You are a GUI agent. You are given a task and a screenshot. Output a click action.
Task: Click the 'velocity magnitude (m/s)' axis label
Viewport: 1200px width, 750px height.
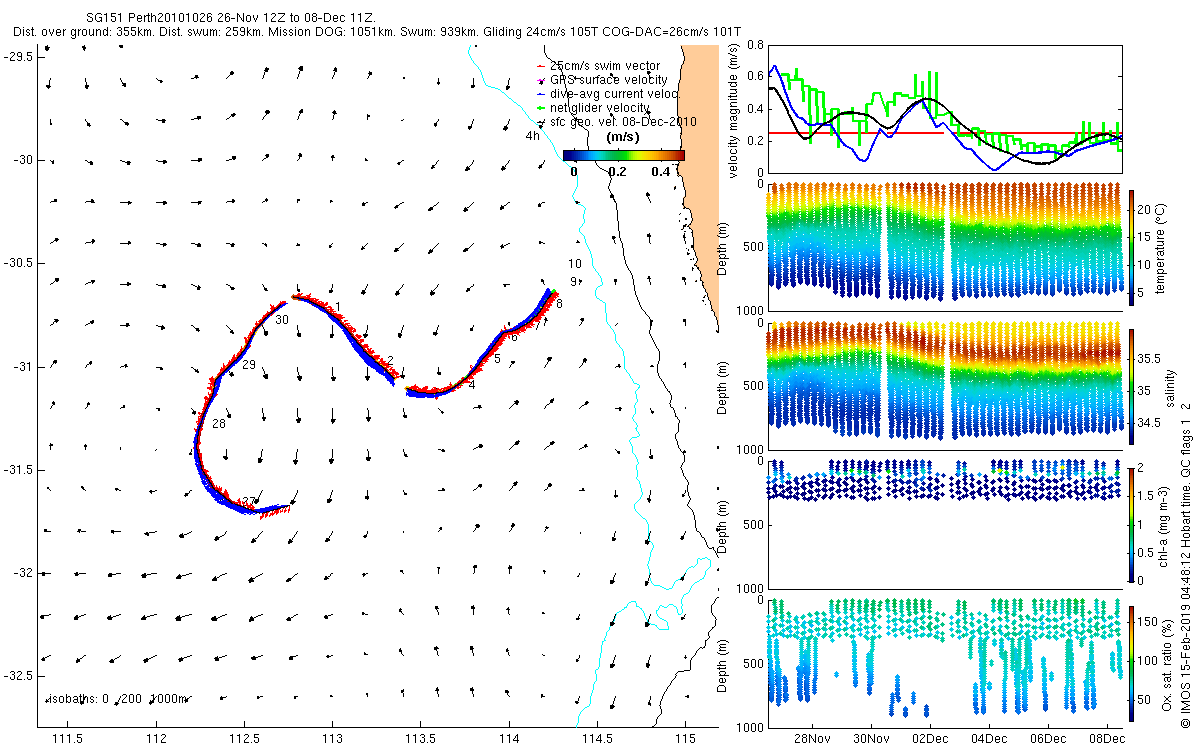point(734,110)
